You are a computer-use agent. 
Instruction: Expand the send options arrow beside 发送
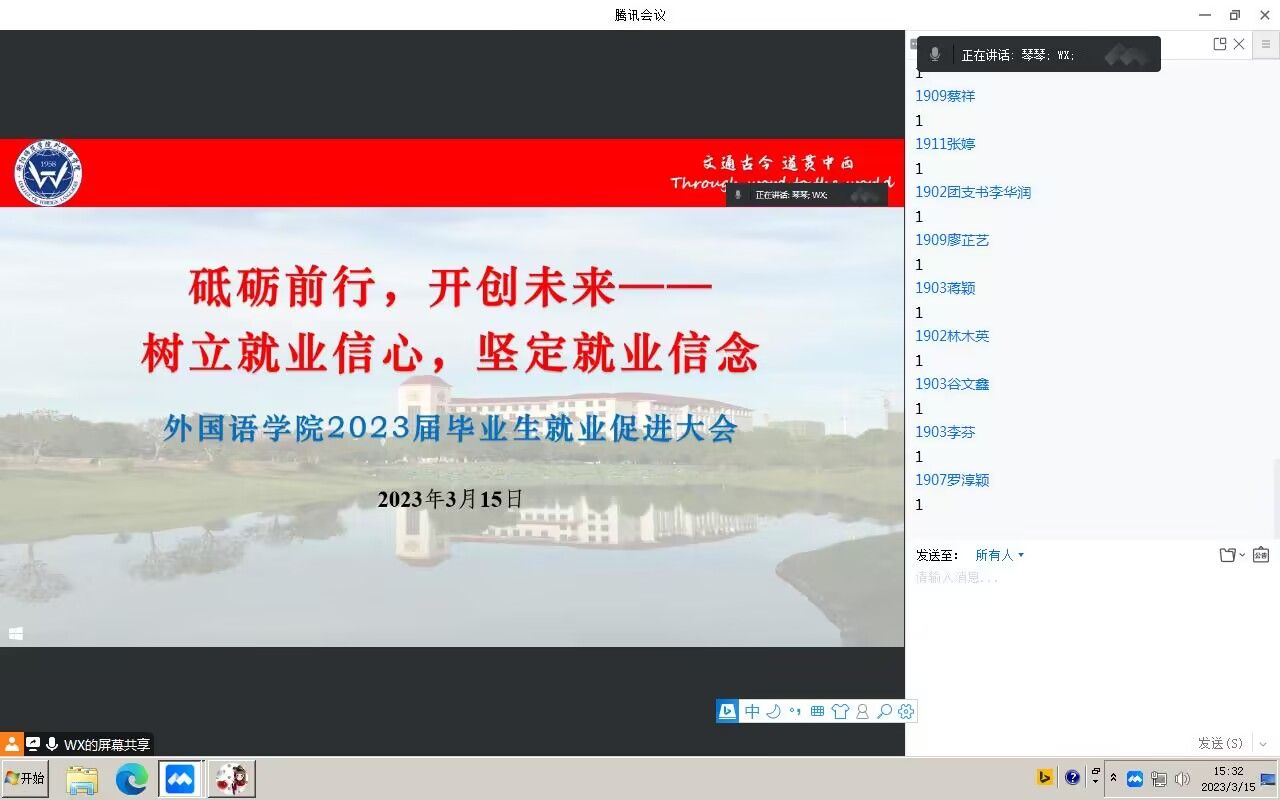[1263, 744]
